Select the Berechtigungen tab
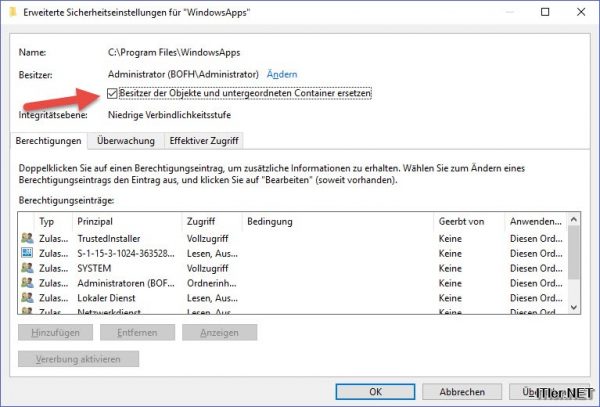 coord(49,142)
